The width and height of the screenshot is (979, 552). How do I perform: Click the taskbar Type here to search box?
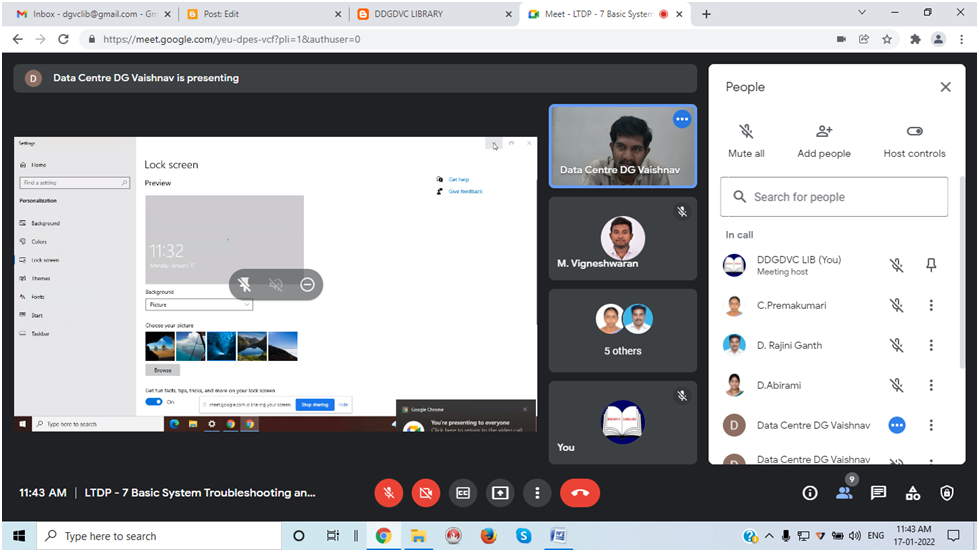[x=159, y=536]
